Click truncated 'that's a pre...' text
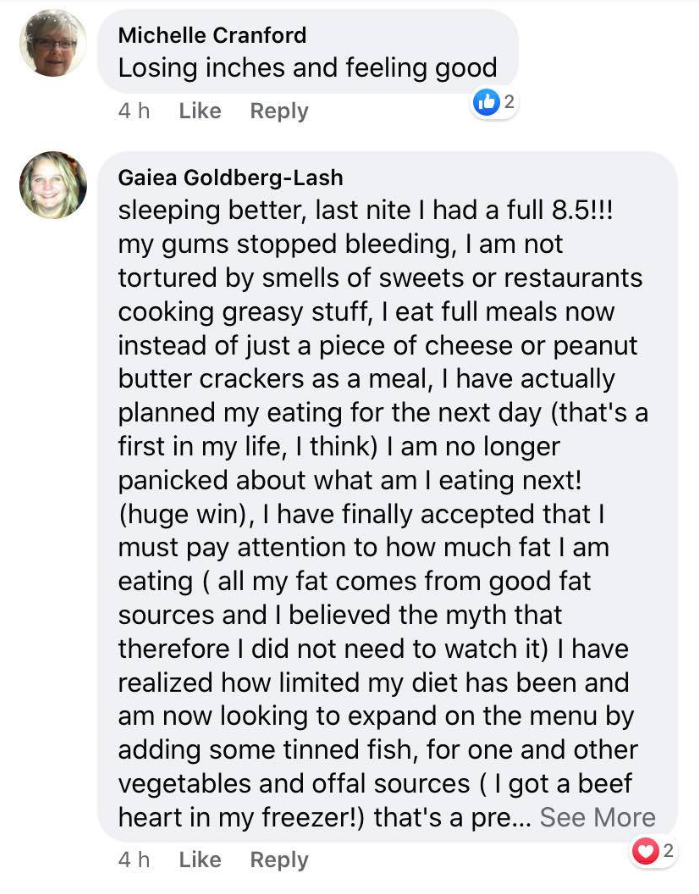This screenshot has width=699, height=894. 452,817
